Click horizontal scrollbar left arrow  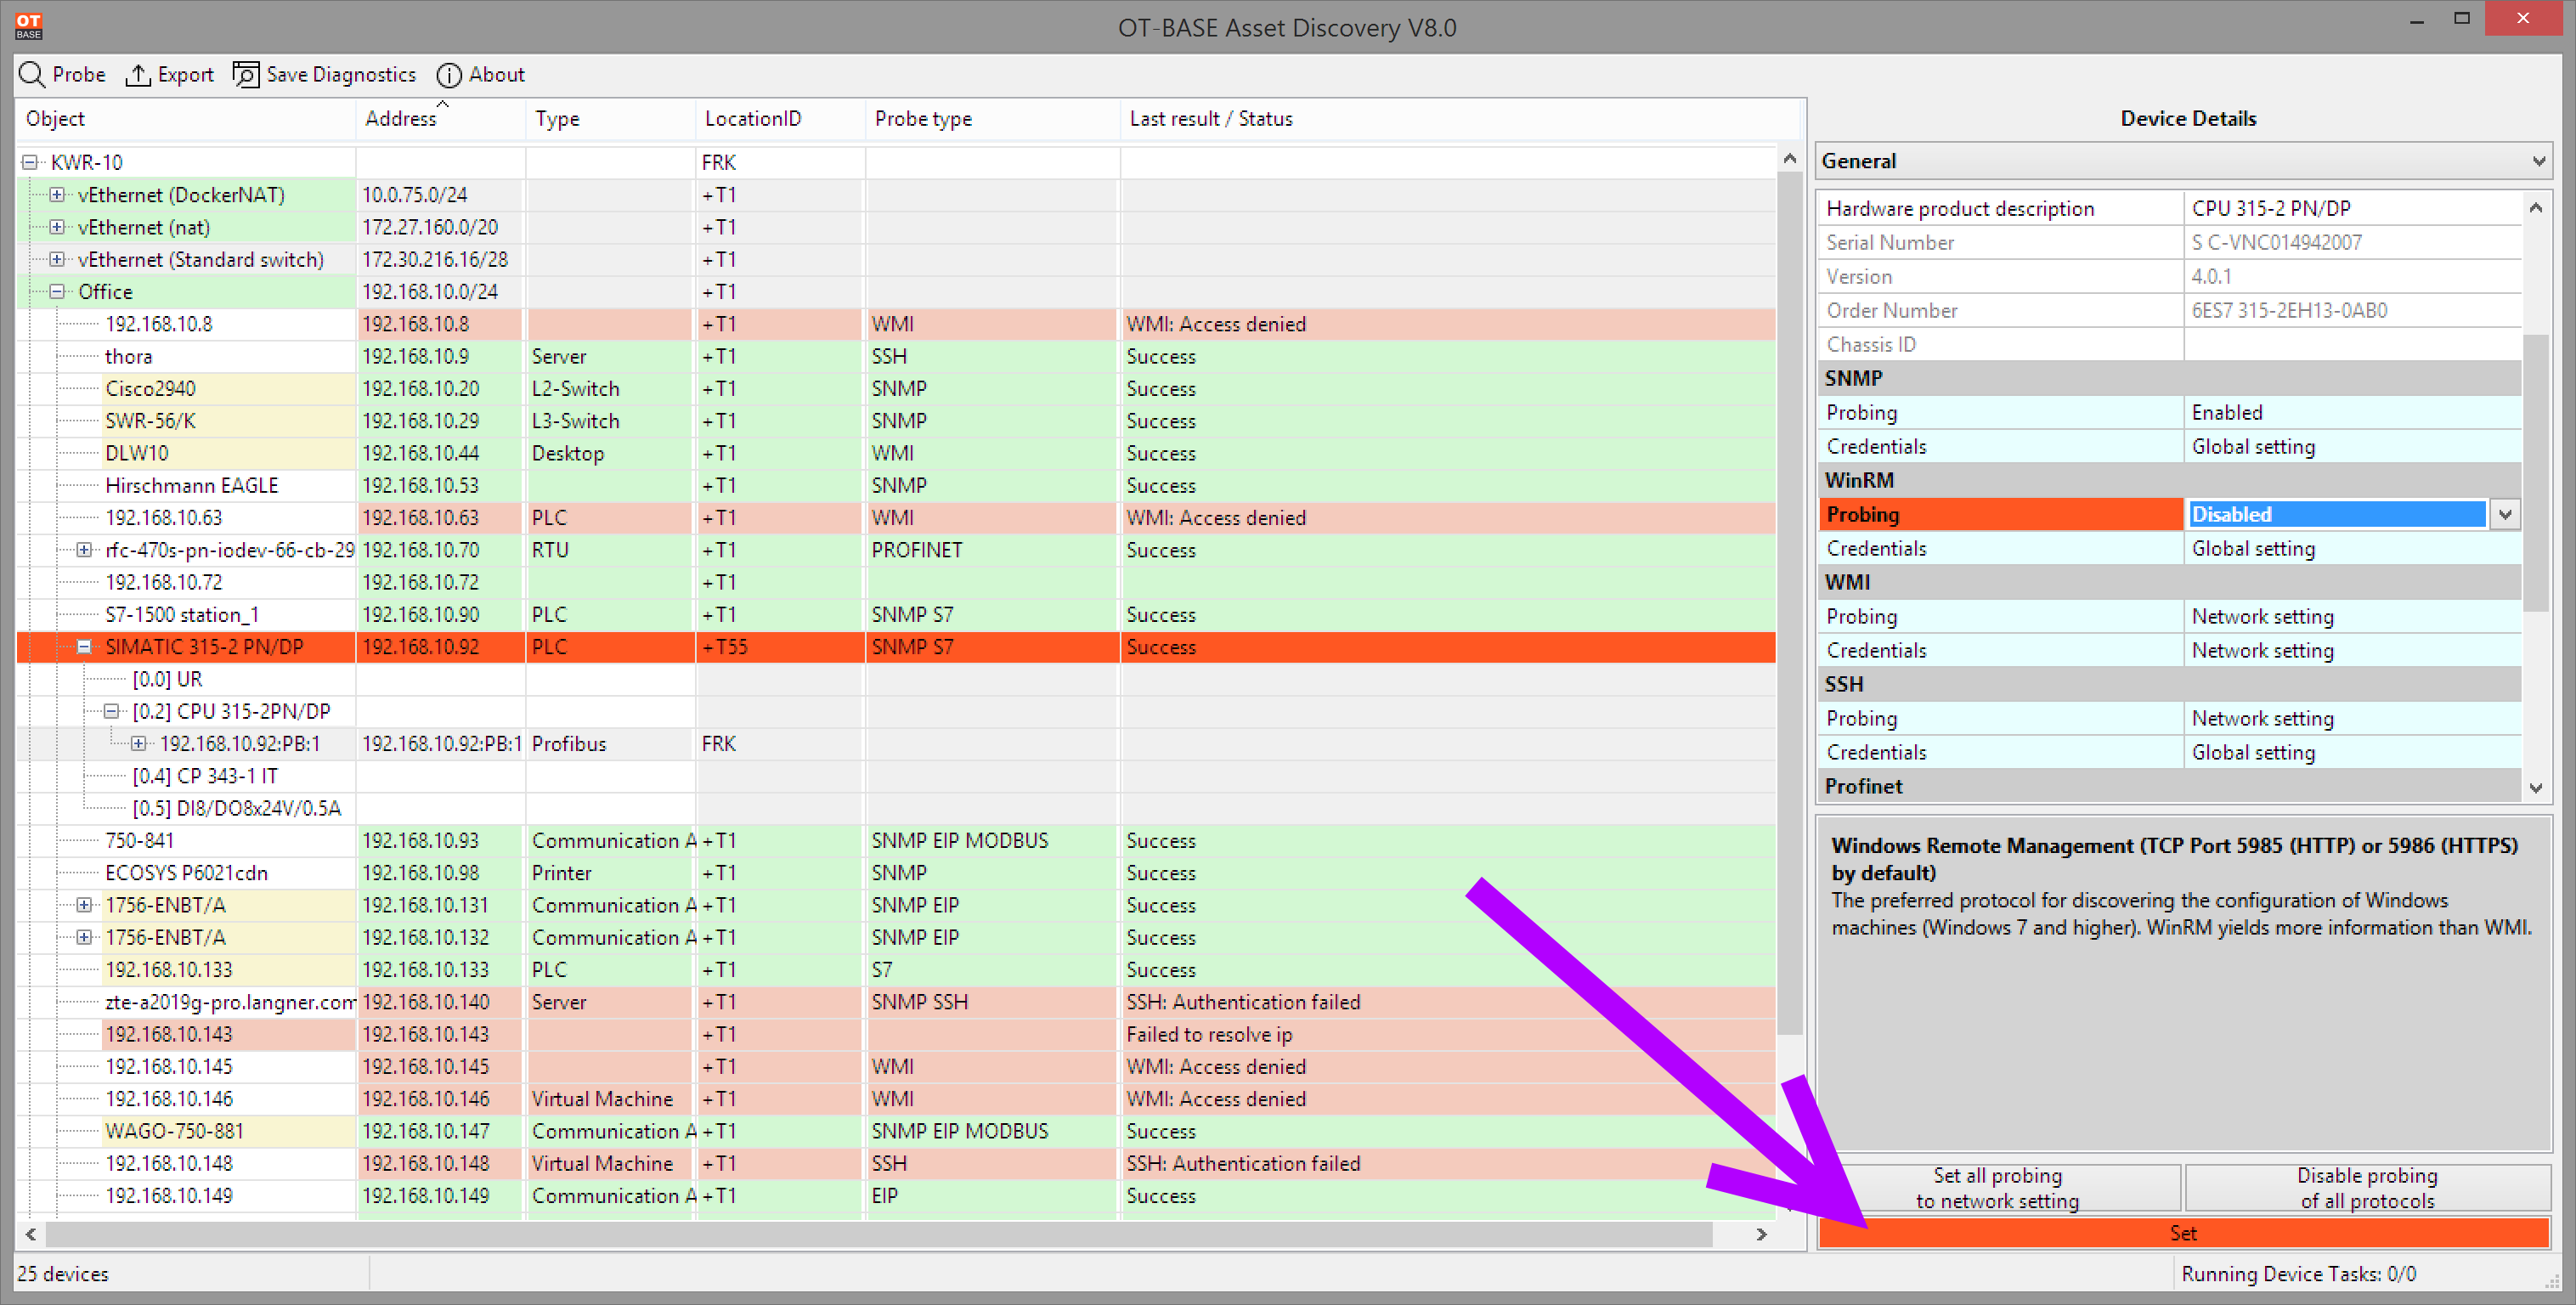click(x=31, y=1235)
